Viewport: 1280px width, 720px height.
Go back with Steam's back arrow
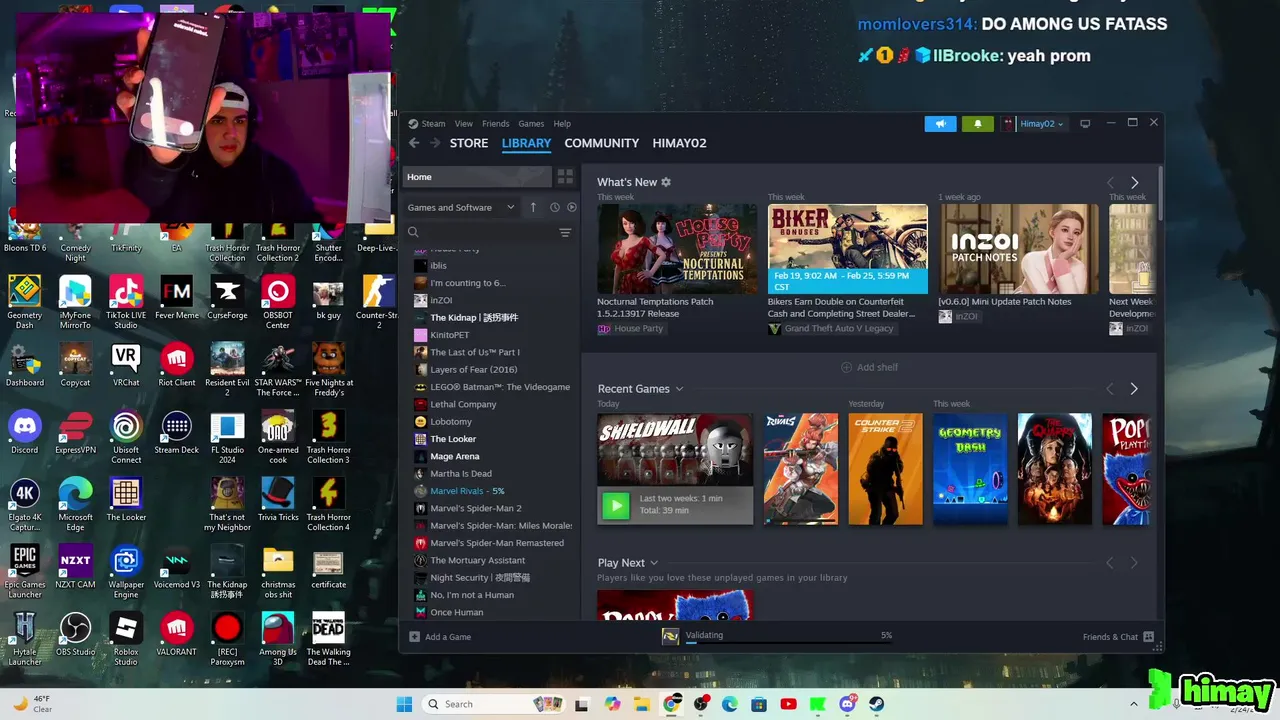point(414,143)
